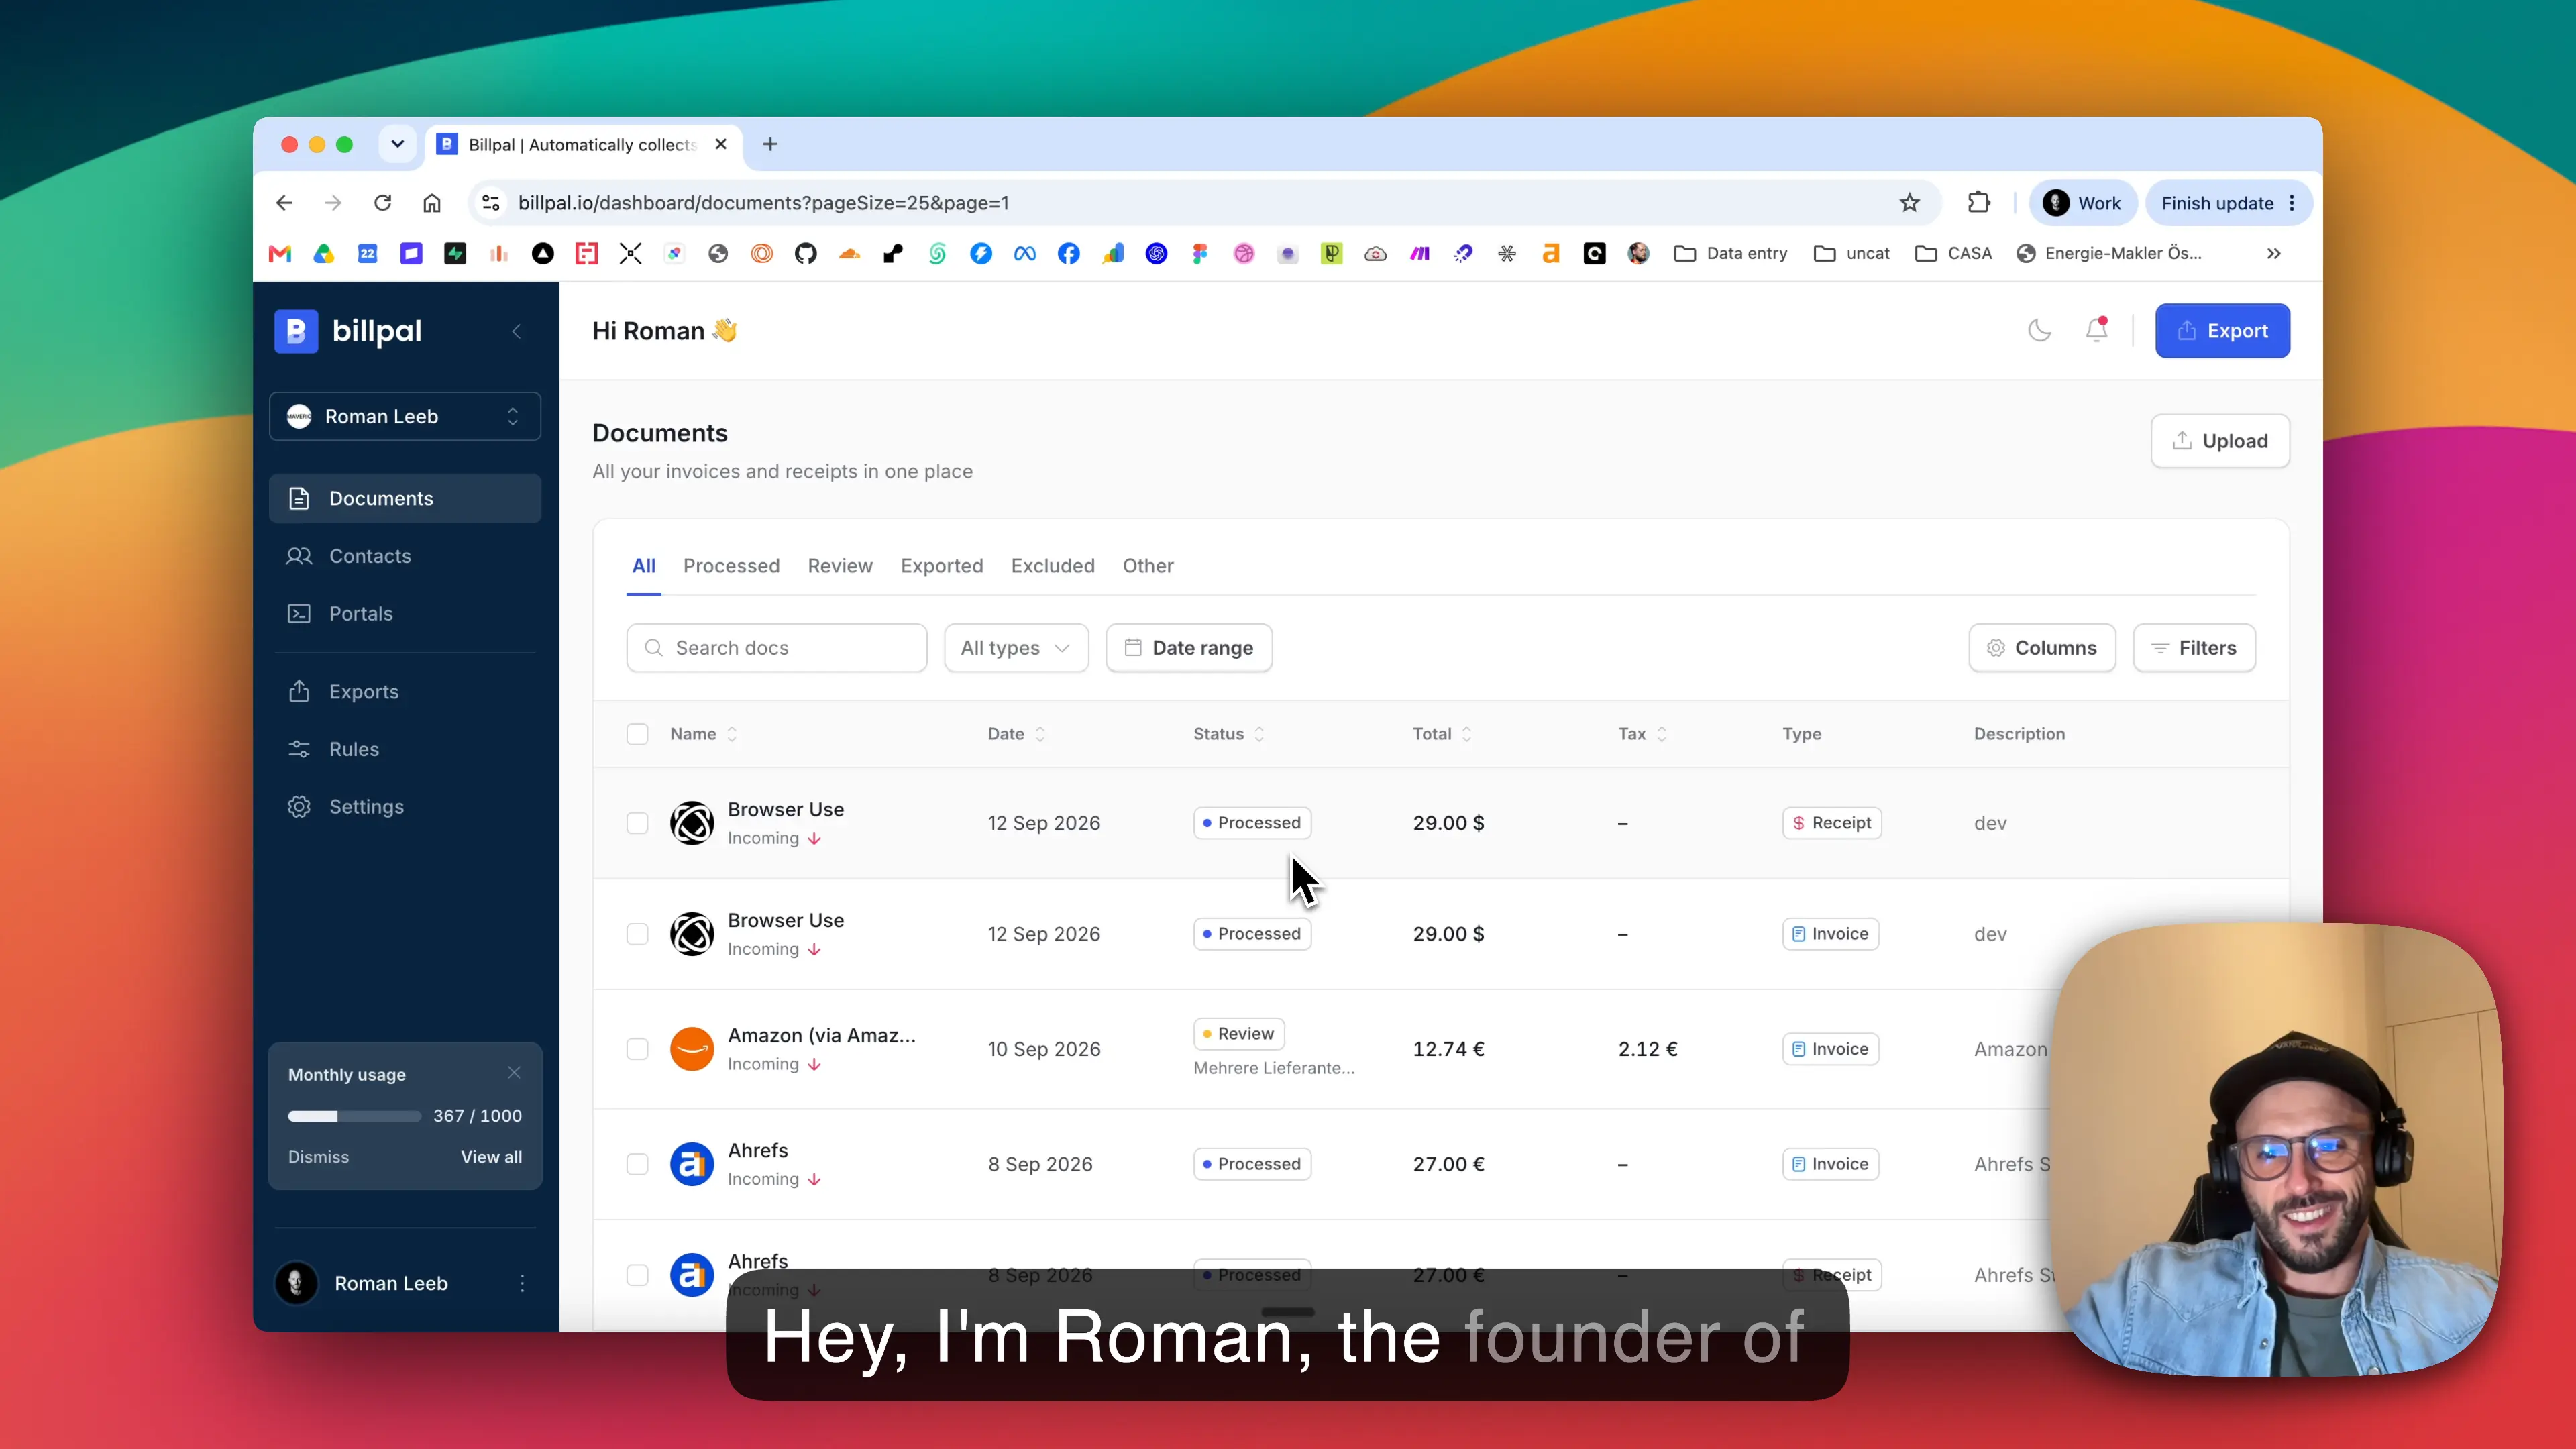Close the Monthly usage card
The height and width of the screenshot is (1449, 2576).
[x=514, y=1072]
